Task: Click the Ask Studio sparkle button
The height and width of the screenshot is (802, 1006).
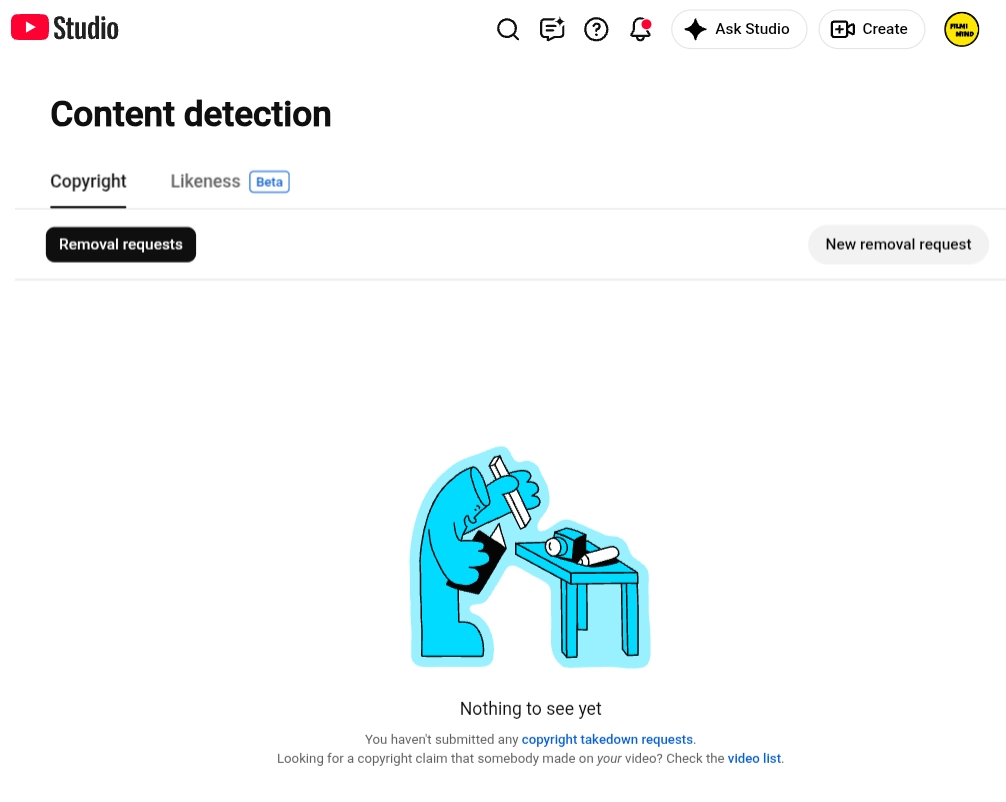Action: point(739,29)
